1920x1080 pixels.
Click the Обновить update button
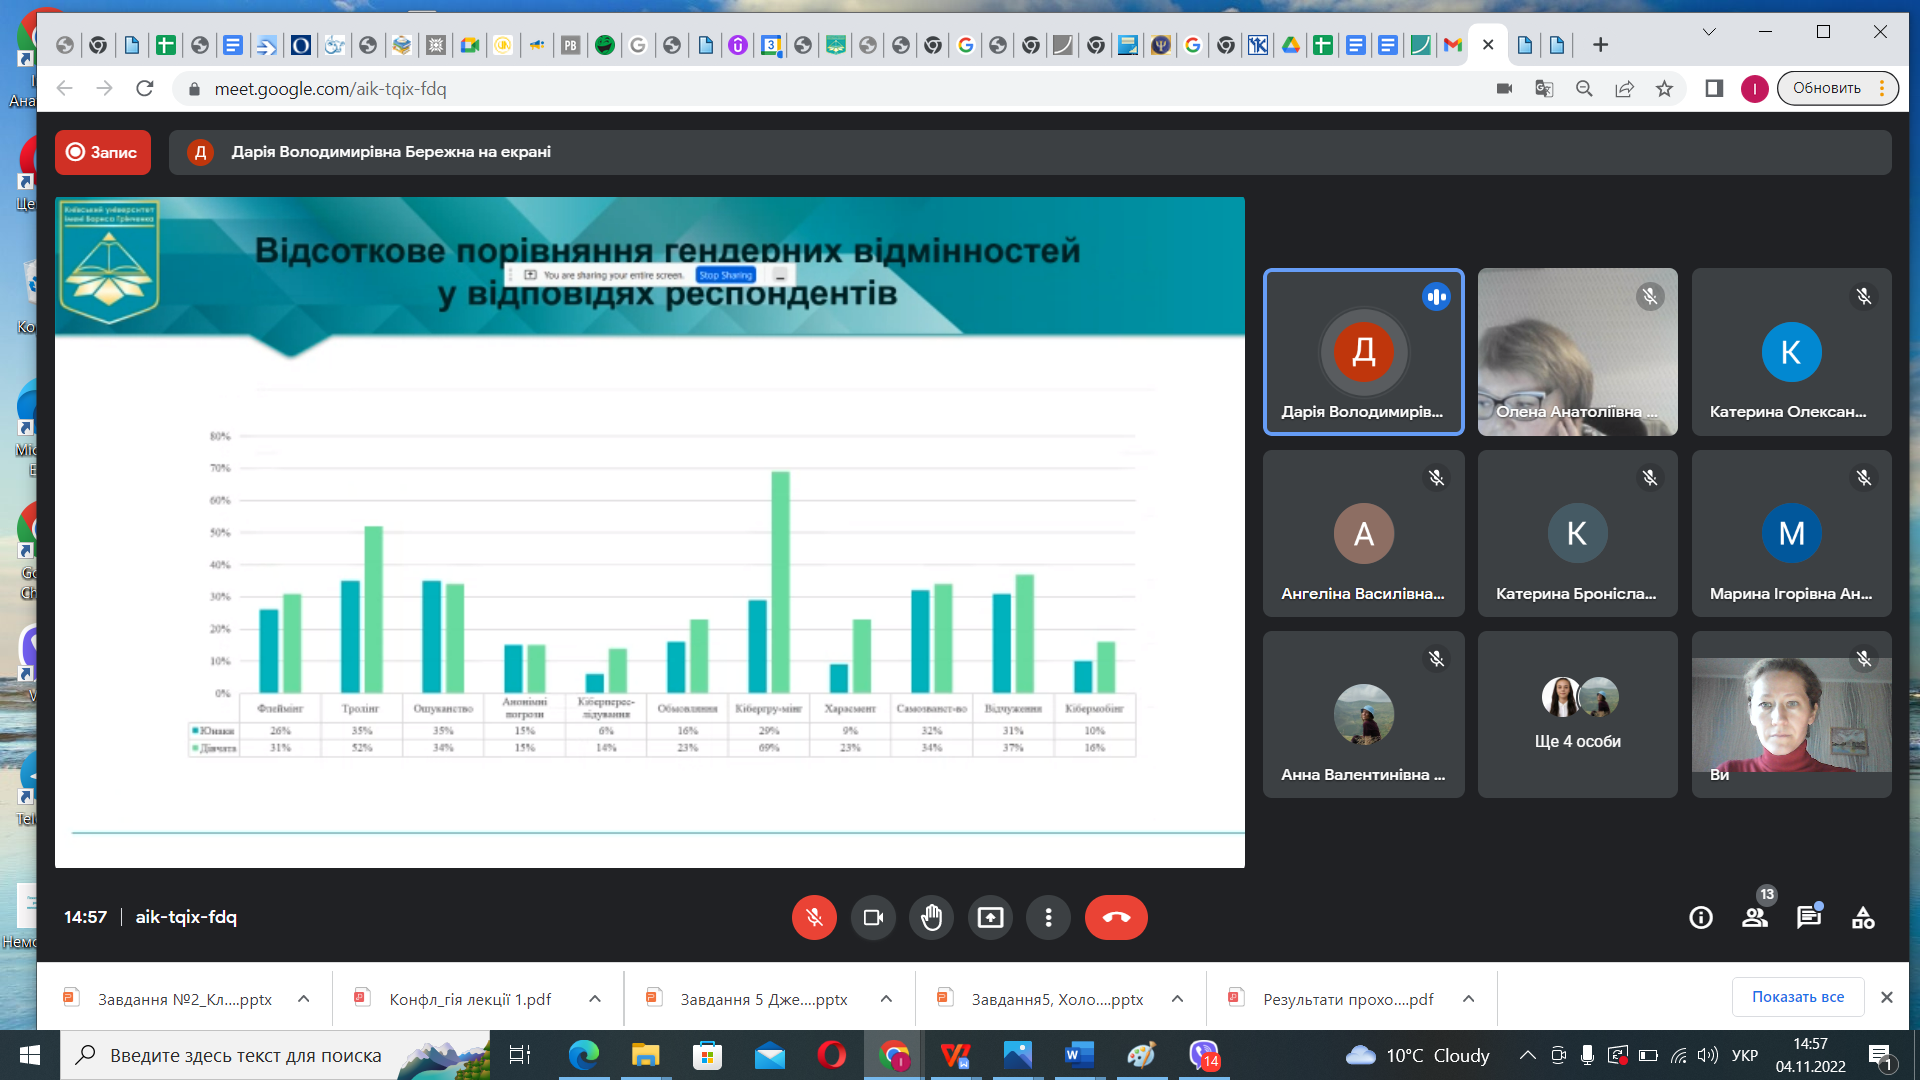pyautogui.click(x=1826, y=88)
